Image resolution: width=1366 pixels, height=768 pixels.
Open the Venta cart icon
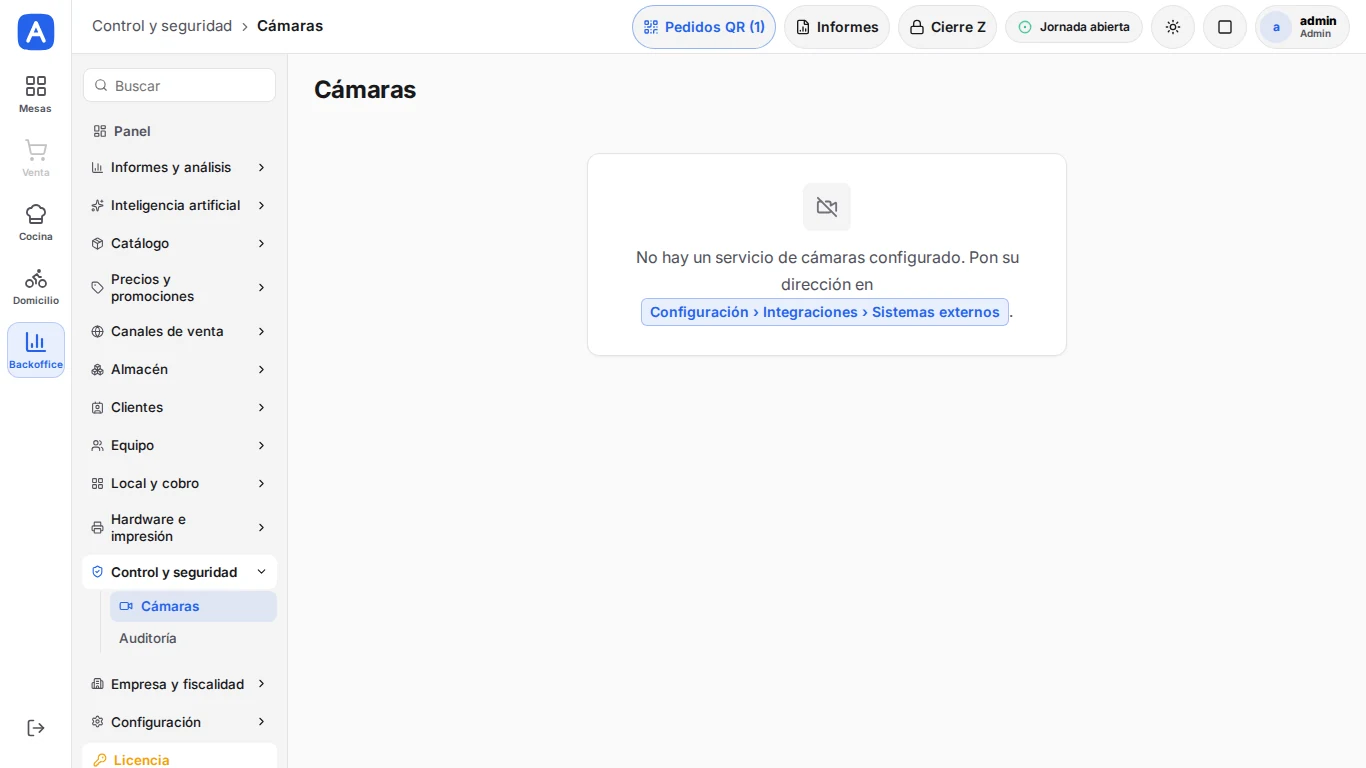pos(36,150)
